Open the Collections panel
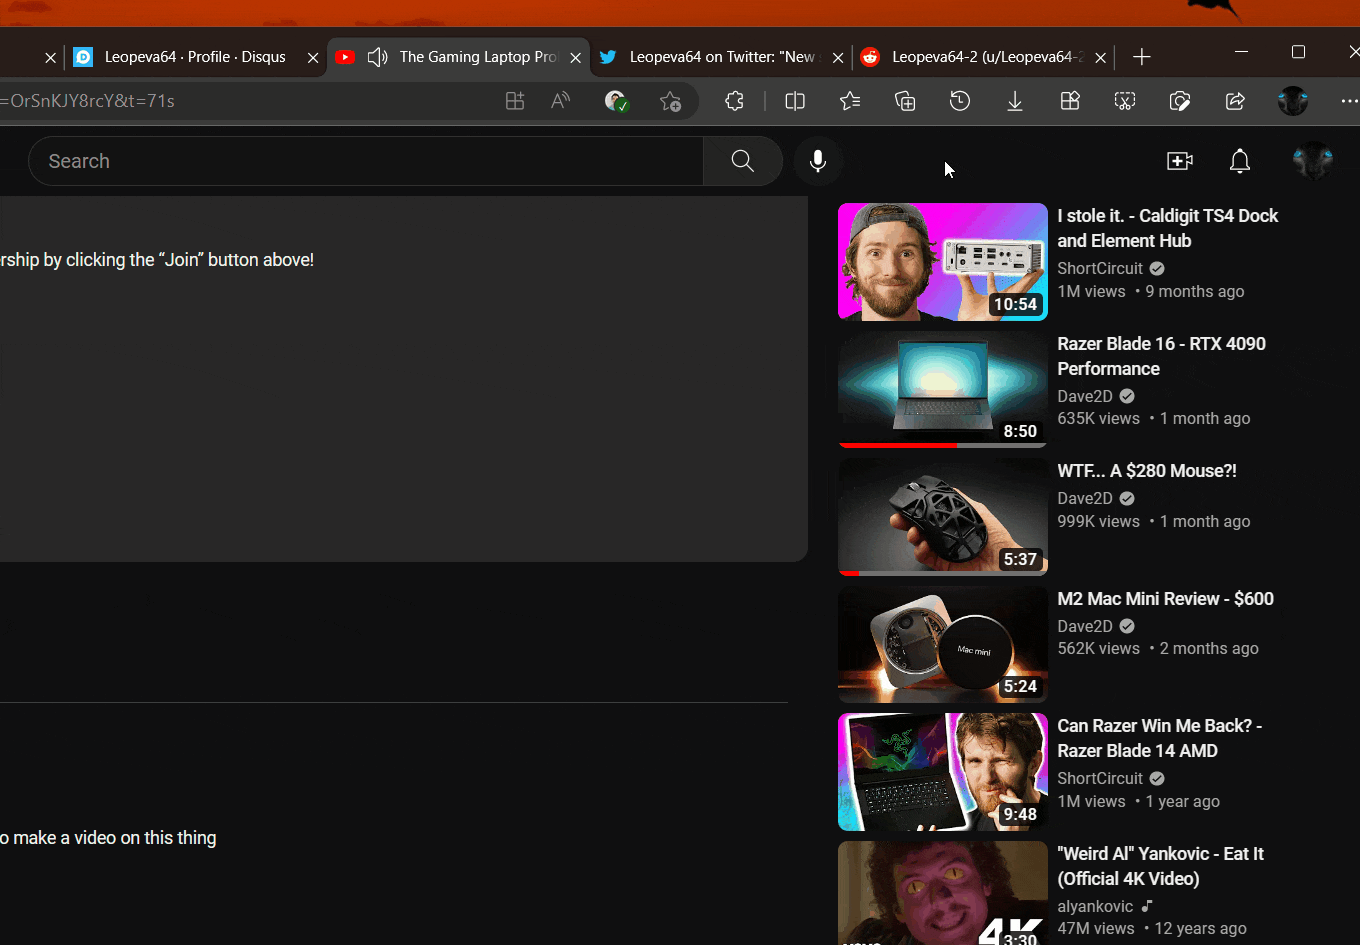The height and width of the screenshot is (945, 1360). click(x=905, y=101)
